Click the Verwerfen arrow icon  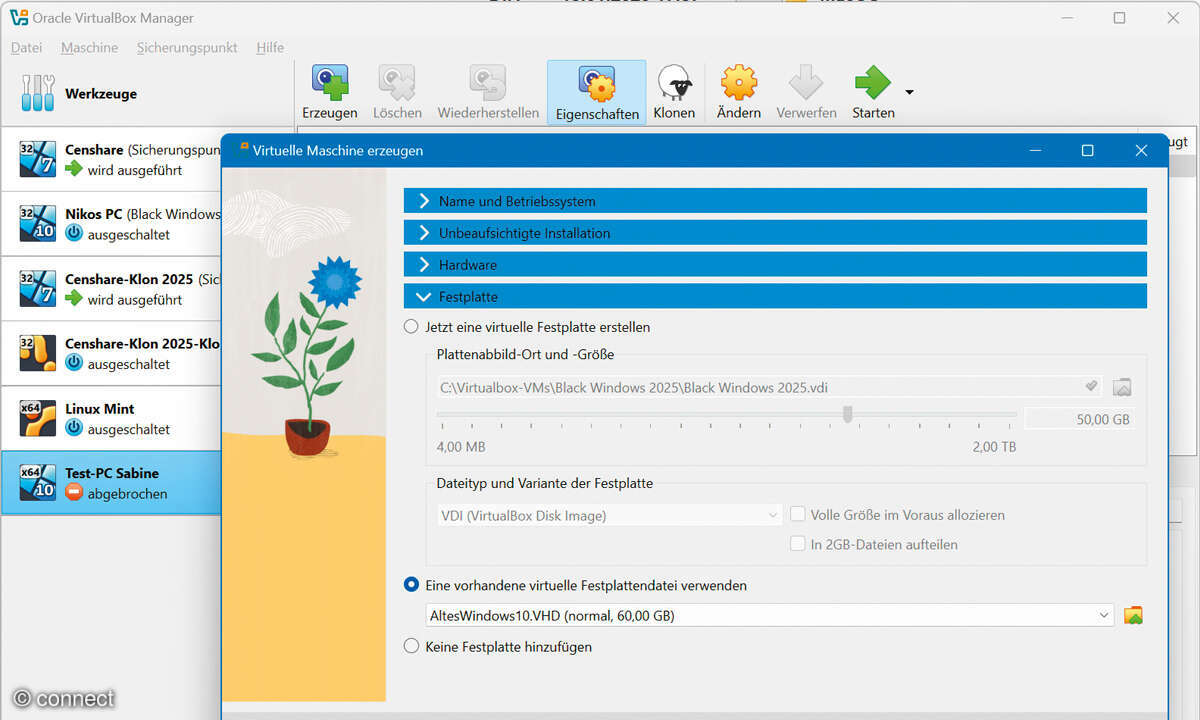pyautogui.click(x=806, y=82)
